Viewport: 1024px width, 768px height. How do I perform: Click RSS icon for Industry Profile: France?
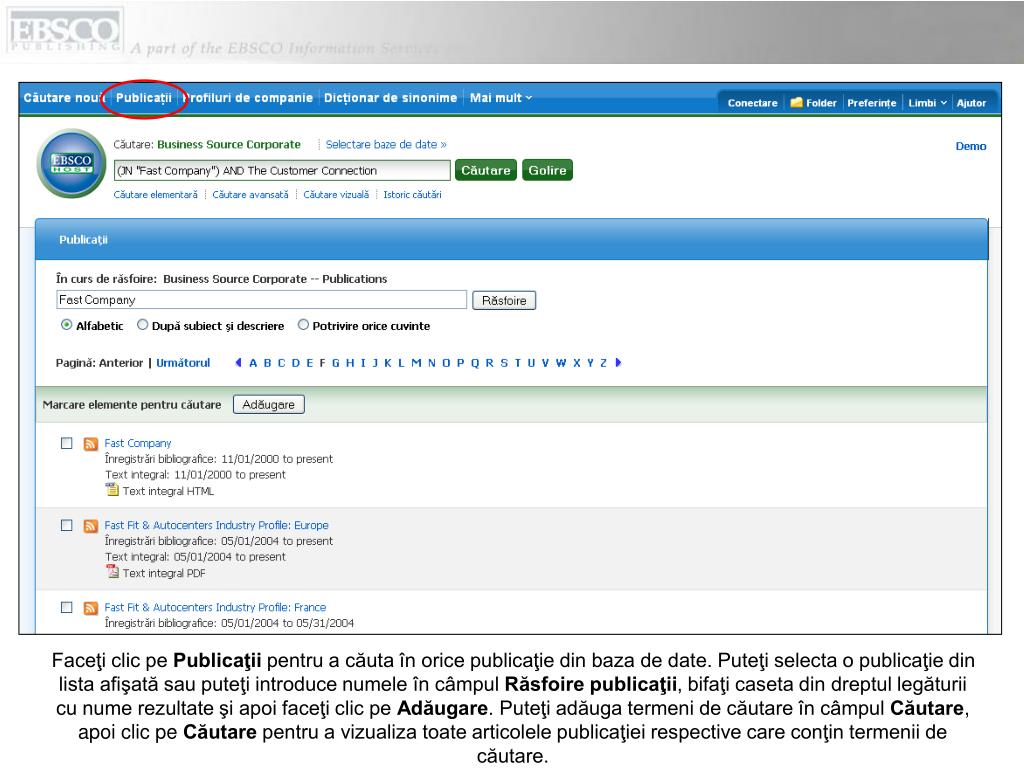91,608
